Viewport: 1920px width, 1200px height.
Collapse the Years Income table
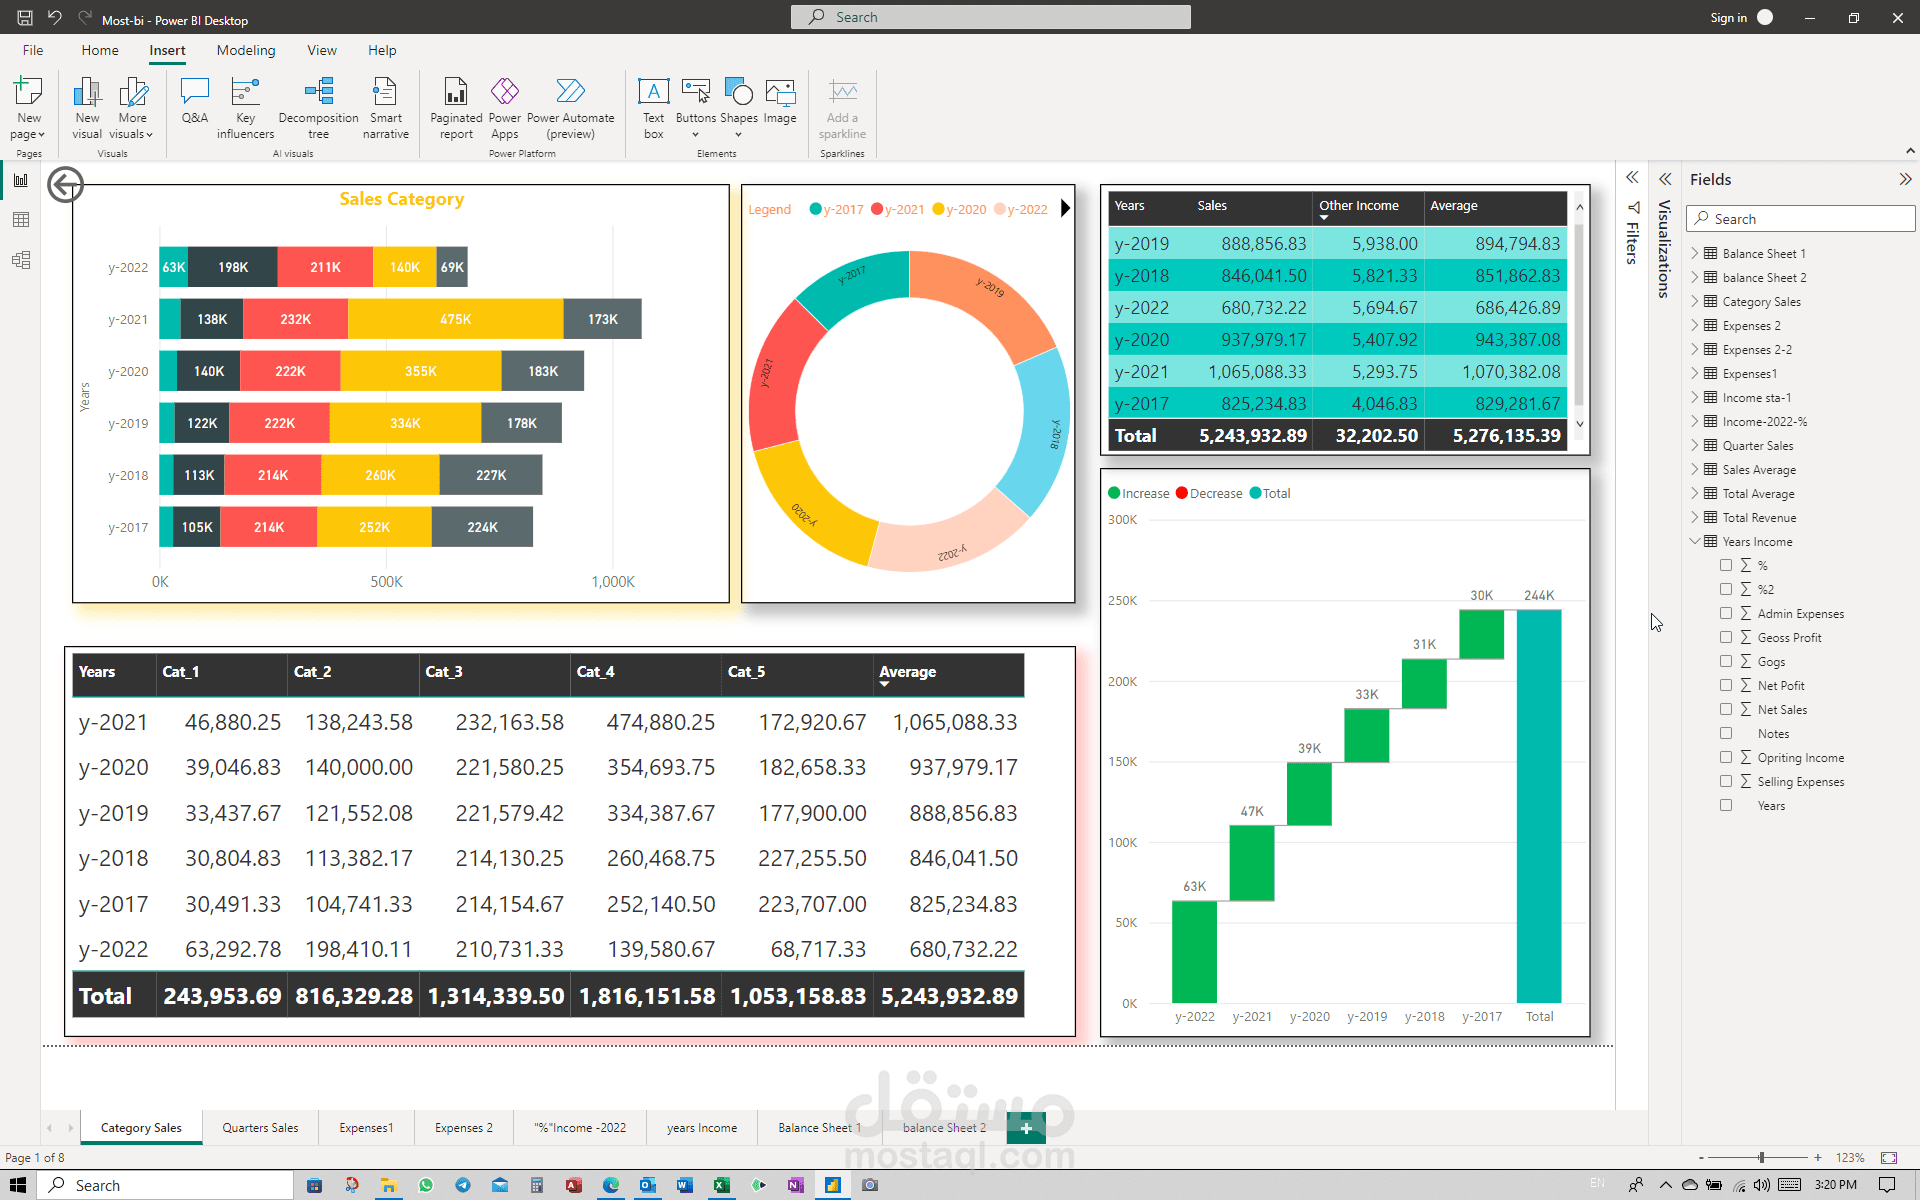click(1695, 541)
